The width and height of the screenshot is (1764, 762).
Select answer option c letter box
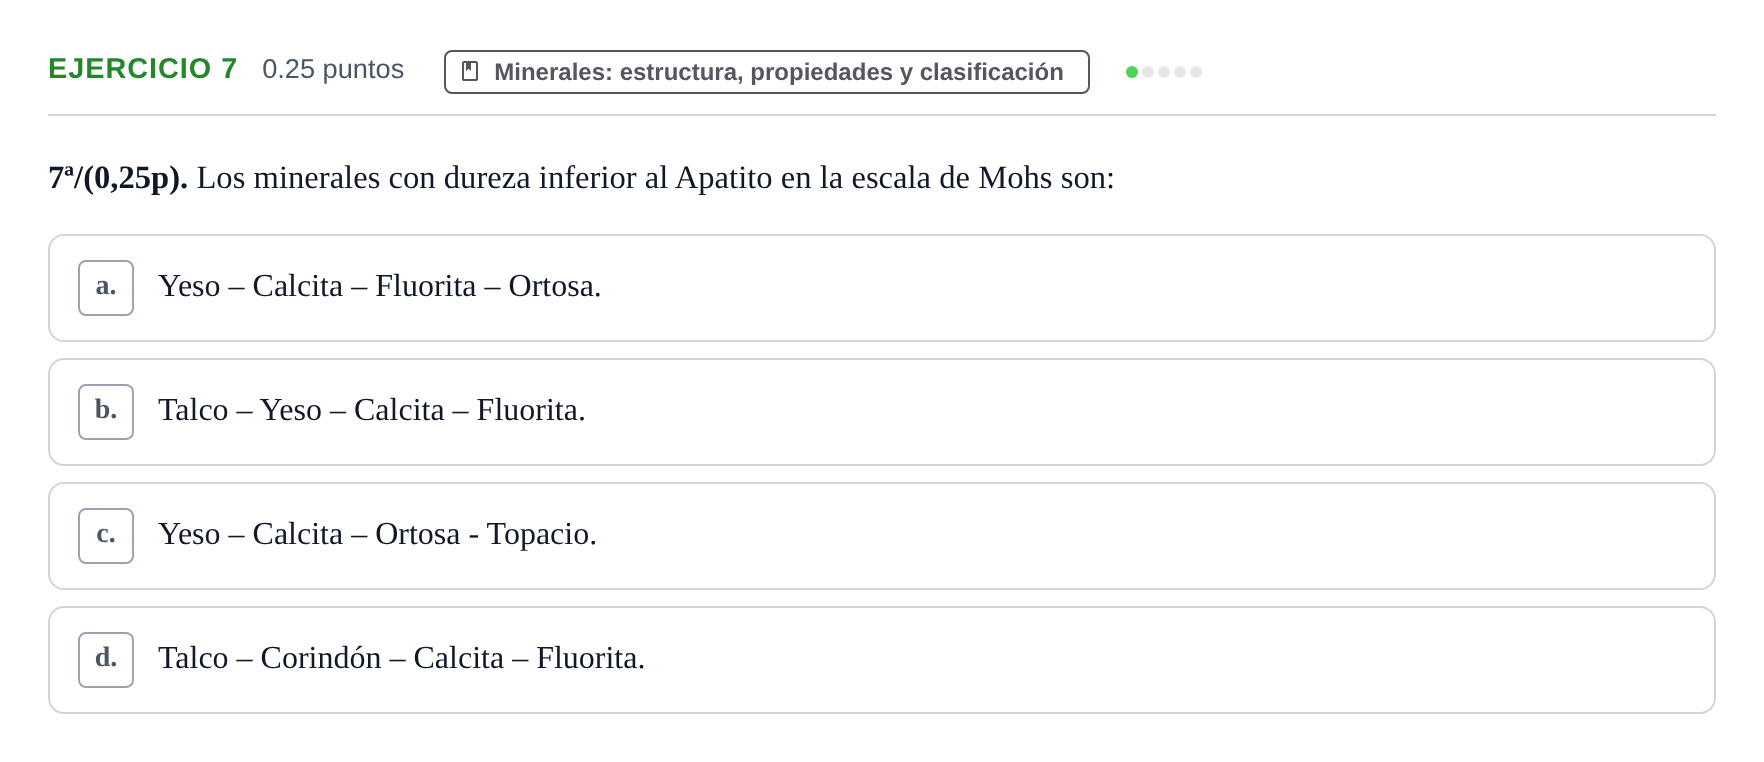pyautogui.click(x=106, y=536)
